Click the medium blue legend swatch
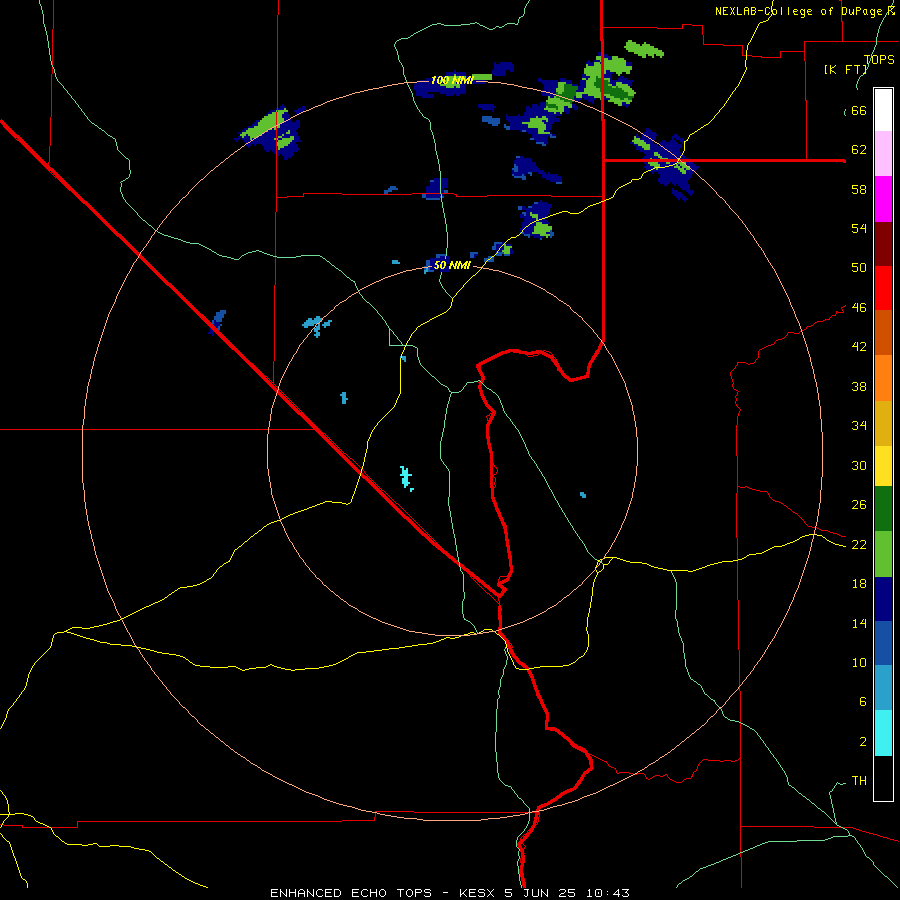This screenshot has height=900, width=900. tap(883, 643)
